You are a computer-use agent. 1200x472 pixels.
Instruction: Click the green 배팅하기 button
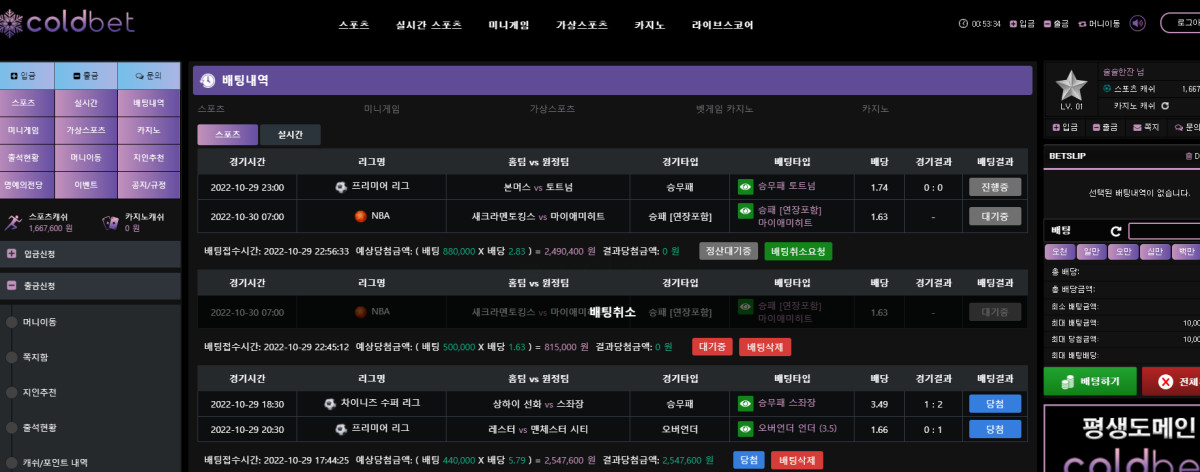(x=1089, y=381)
